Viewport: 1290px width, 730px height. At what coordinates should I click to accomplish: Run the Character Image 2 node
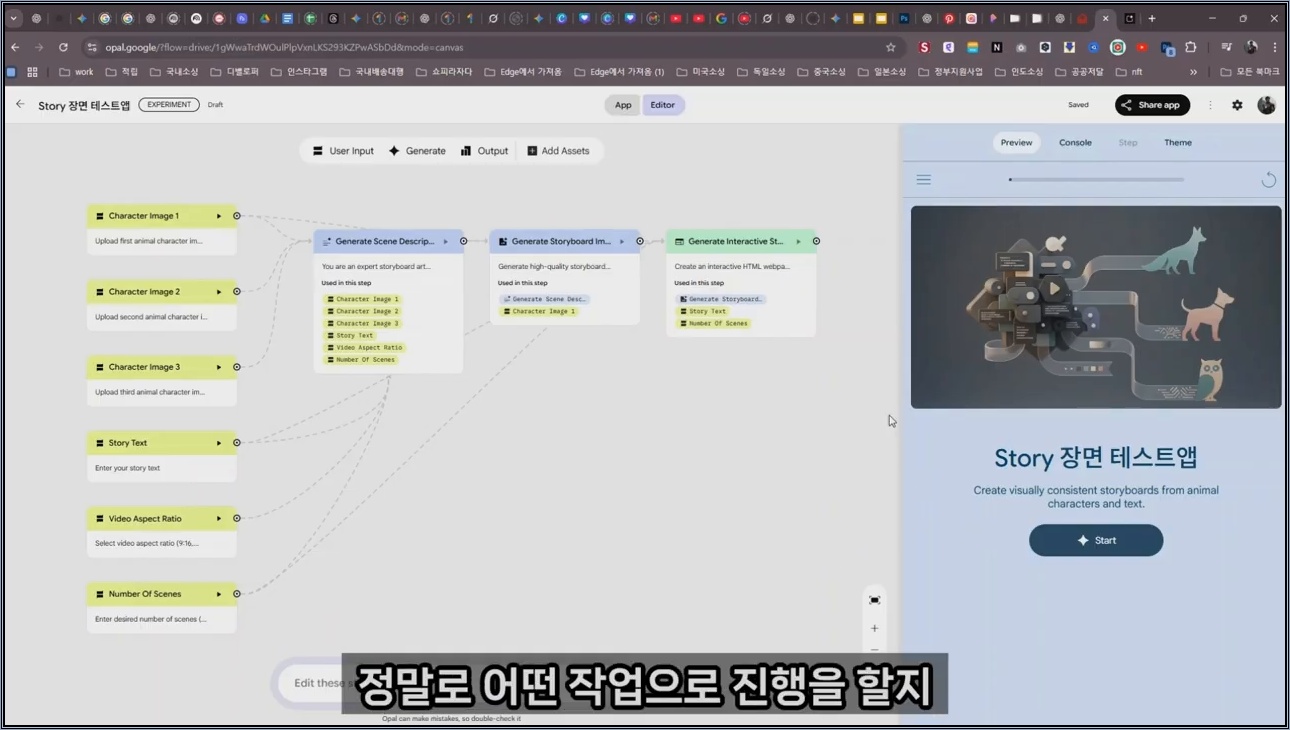pyautogui.click(x=219, y=292)
